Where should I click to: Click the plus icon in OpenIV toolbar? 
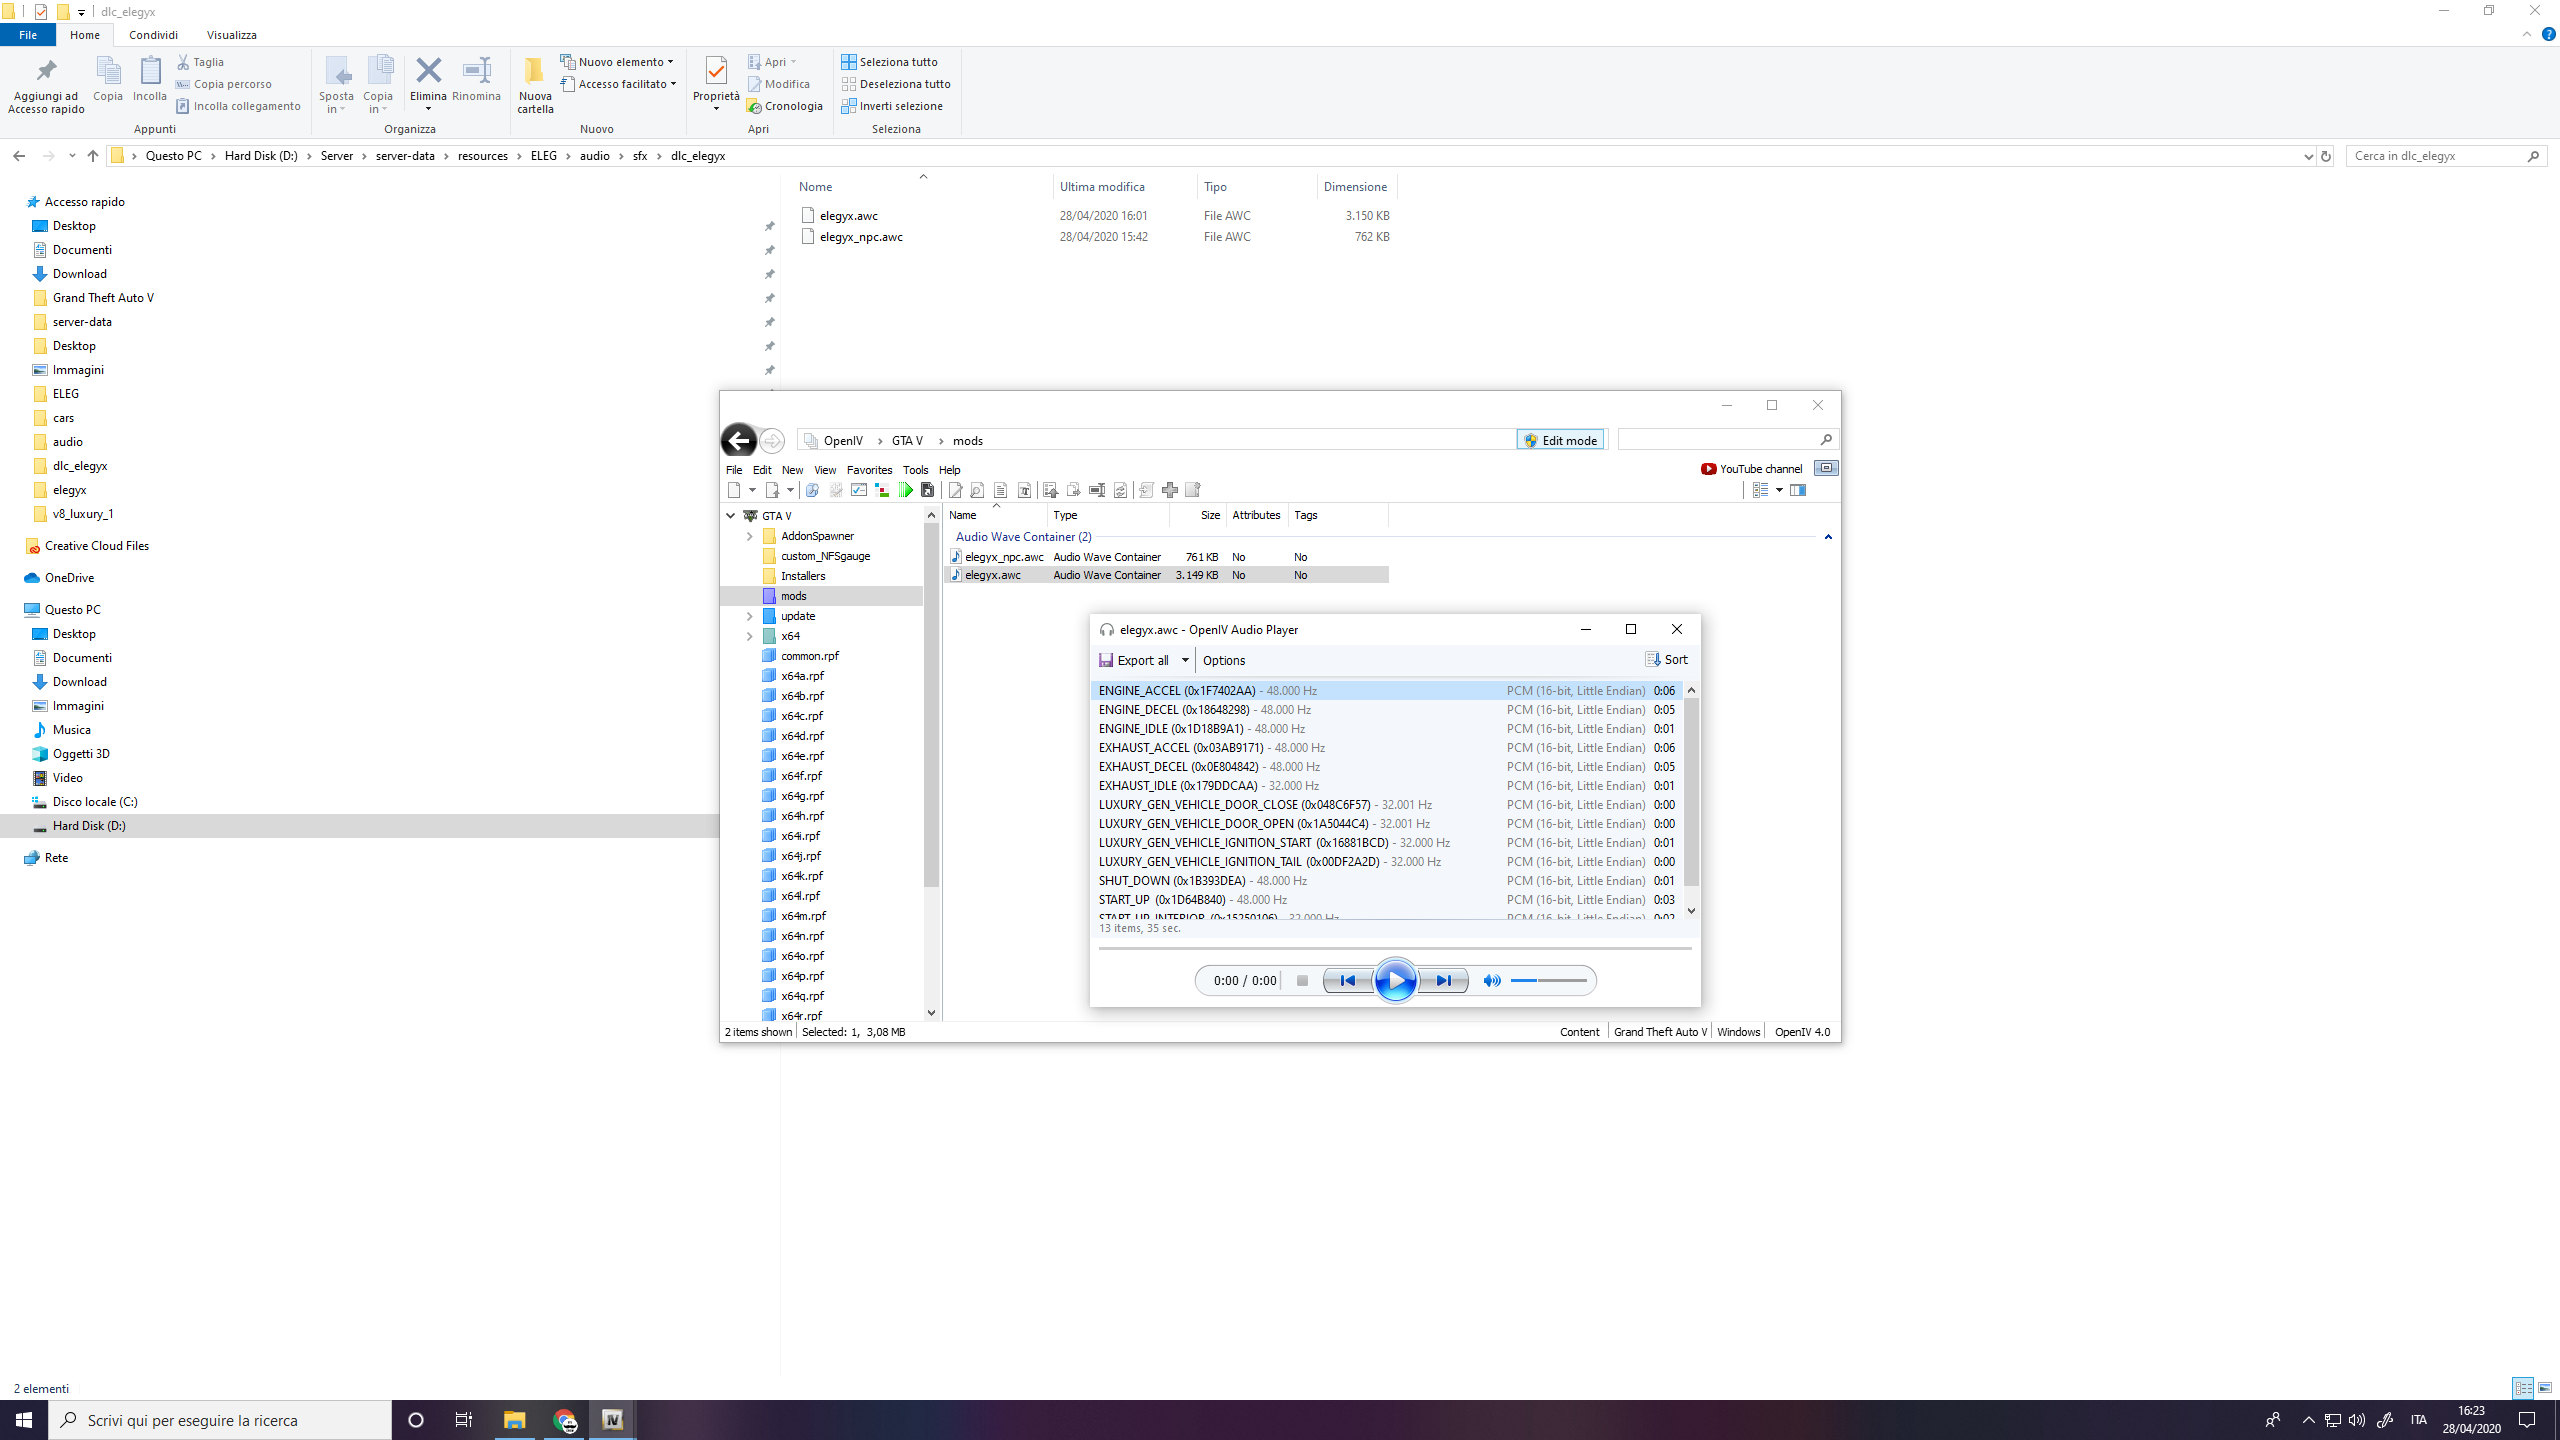(1169, 490)
